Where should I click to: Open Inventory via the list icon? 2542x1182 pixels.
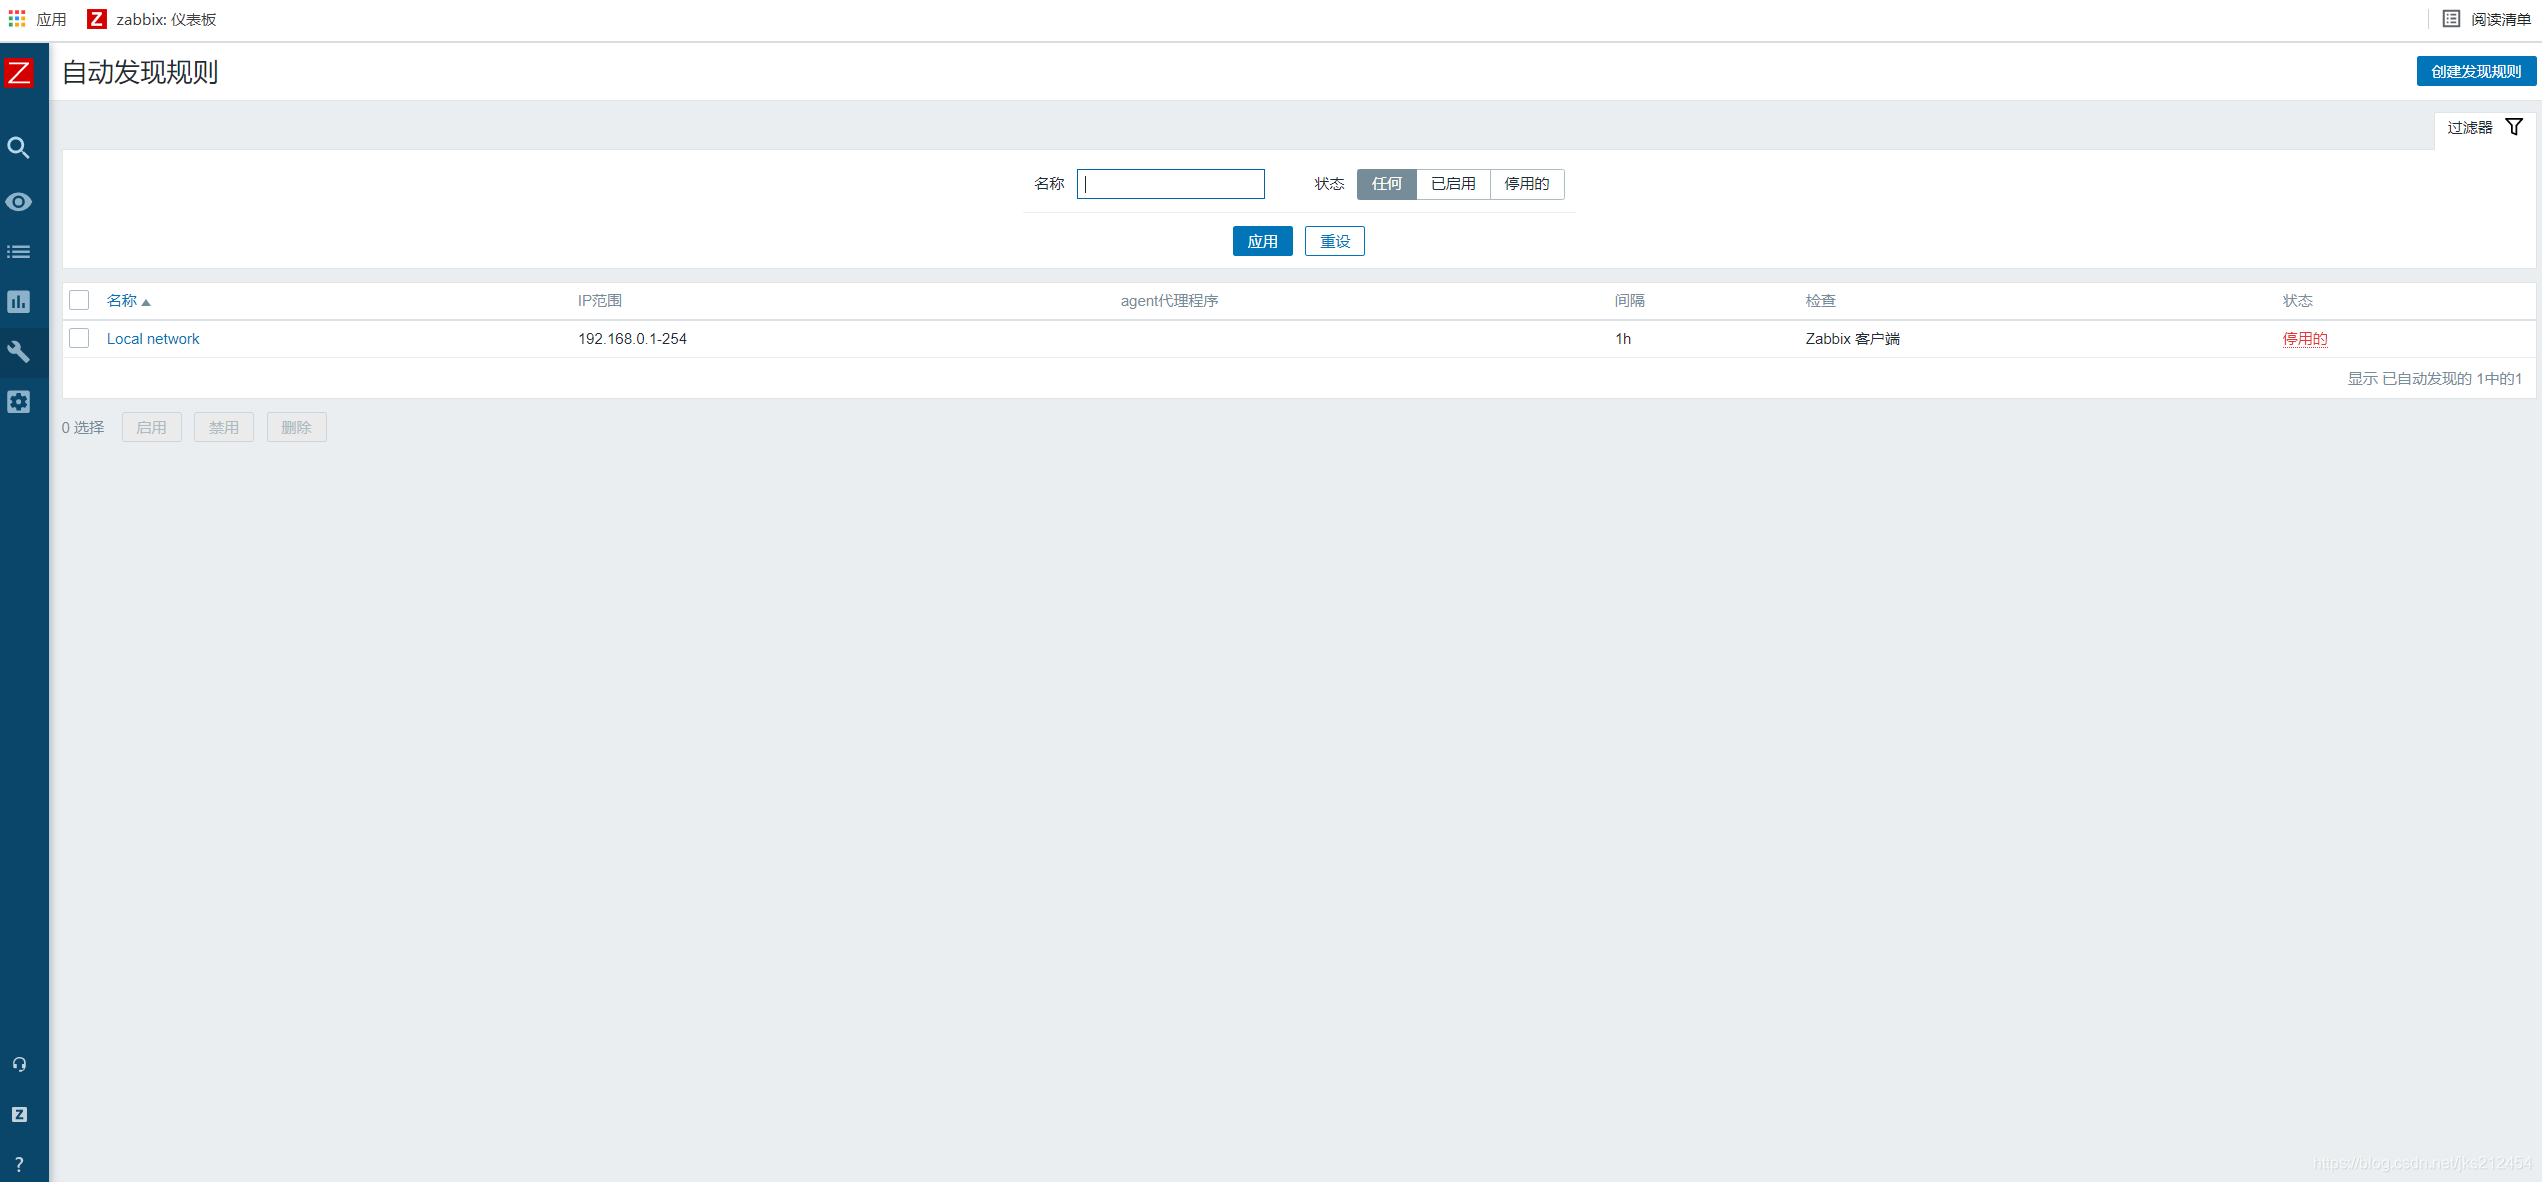click(x=19, y=252)
